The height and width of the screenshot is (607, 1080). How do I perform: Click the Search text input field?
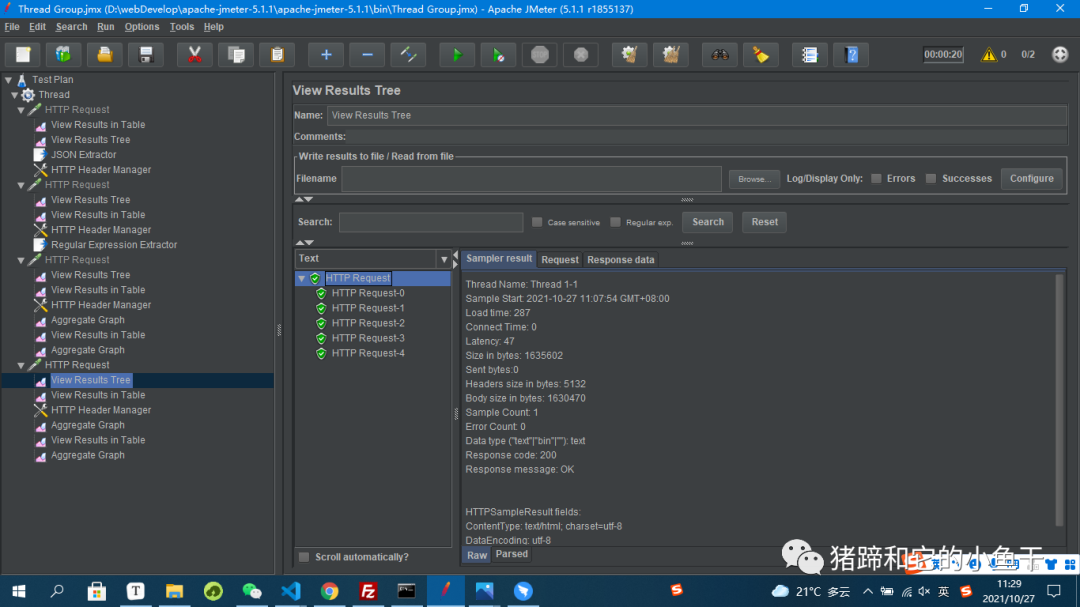(431, 222)
